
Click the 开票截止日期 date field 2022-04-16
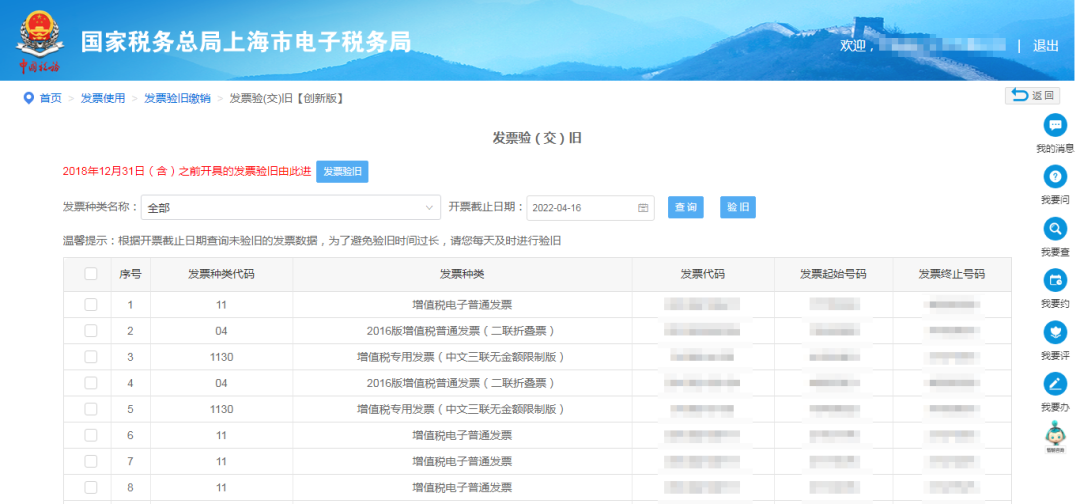pos(590,207)
